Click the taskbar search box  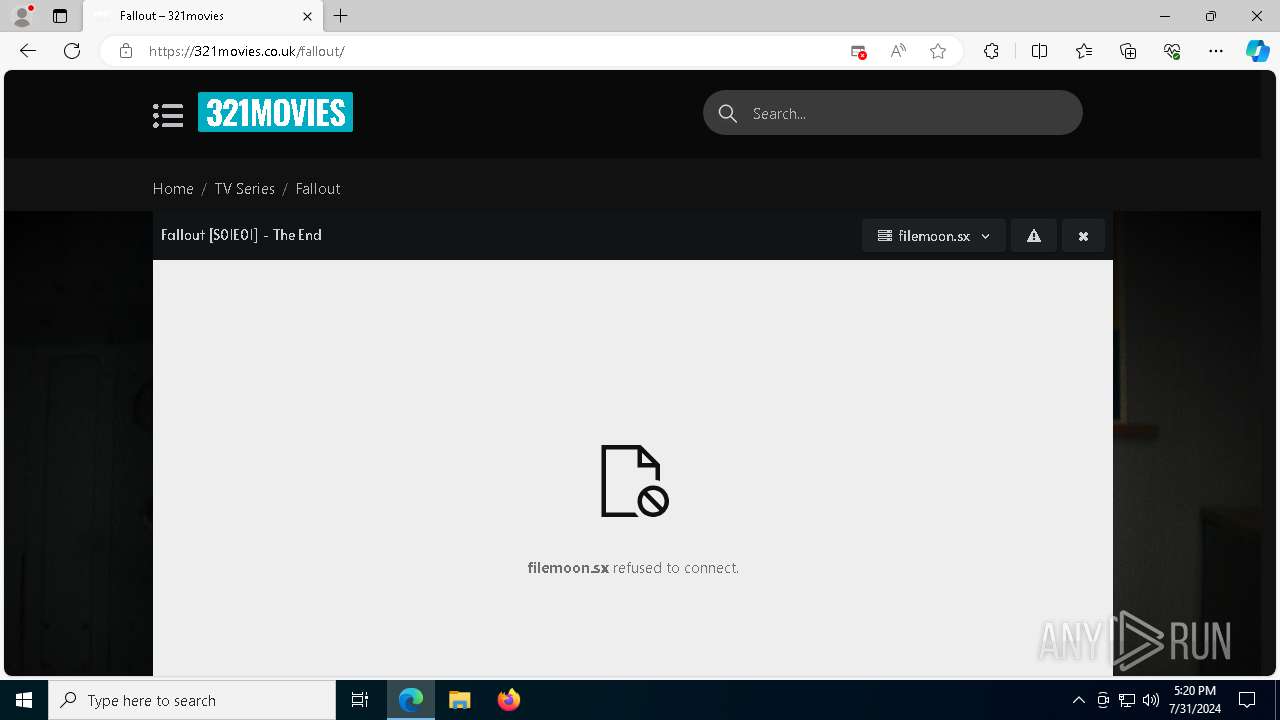click(x=192, y=700)
